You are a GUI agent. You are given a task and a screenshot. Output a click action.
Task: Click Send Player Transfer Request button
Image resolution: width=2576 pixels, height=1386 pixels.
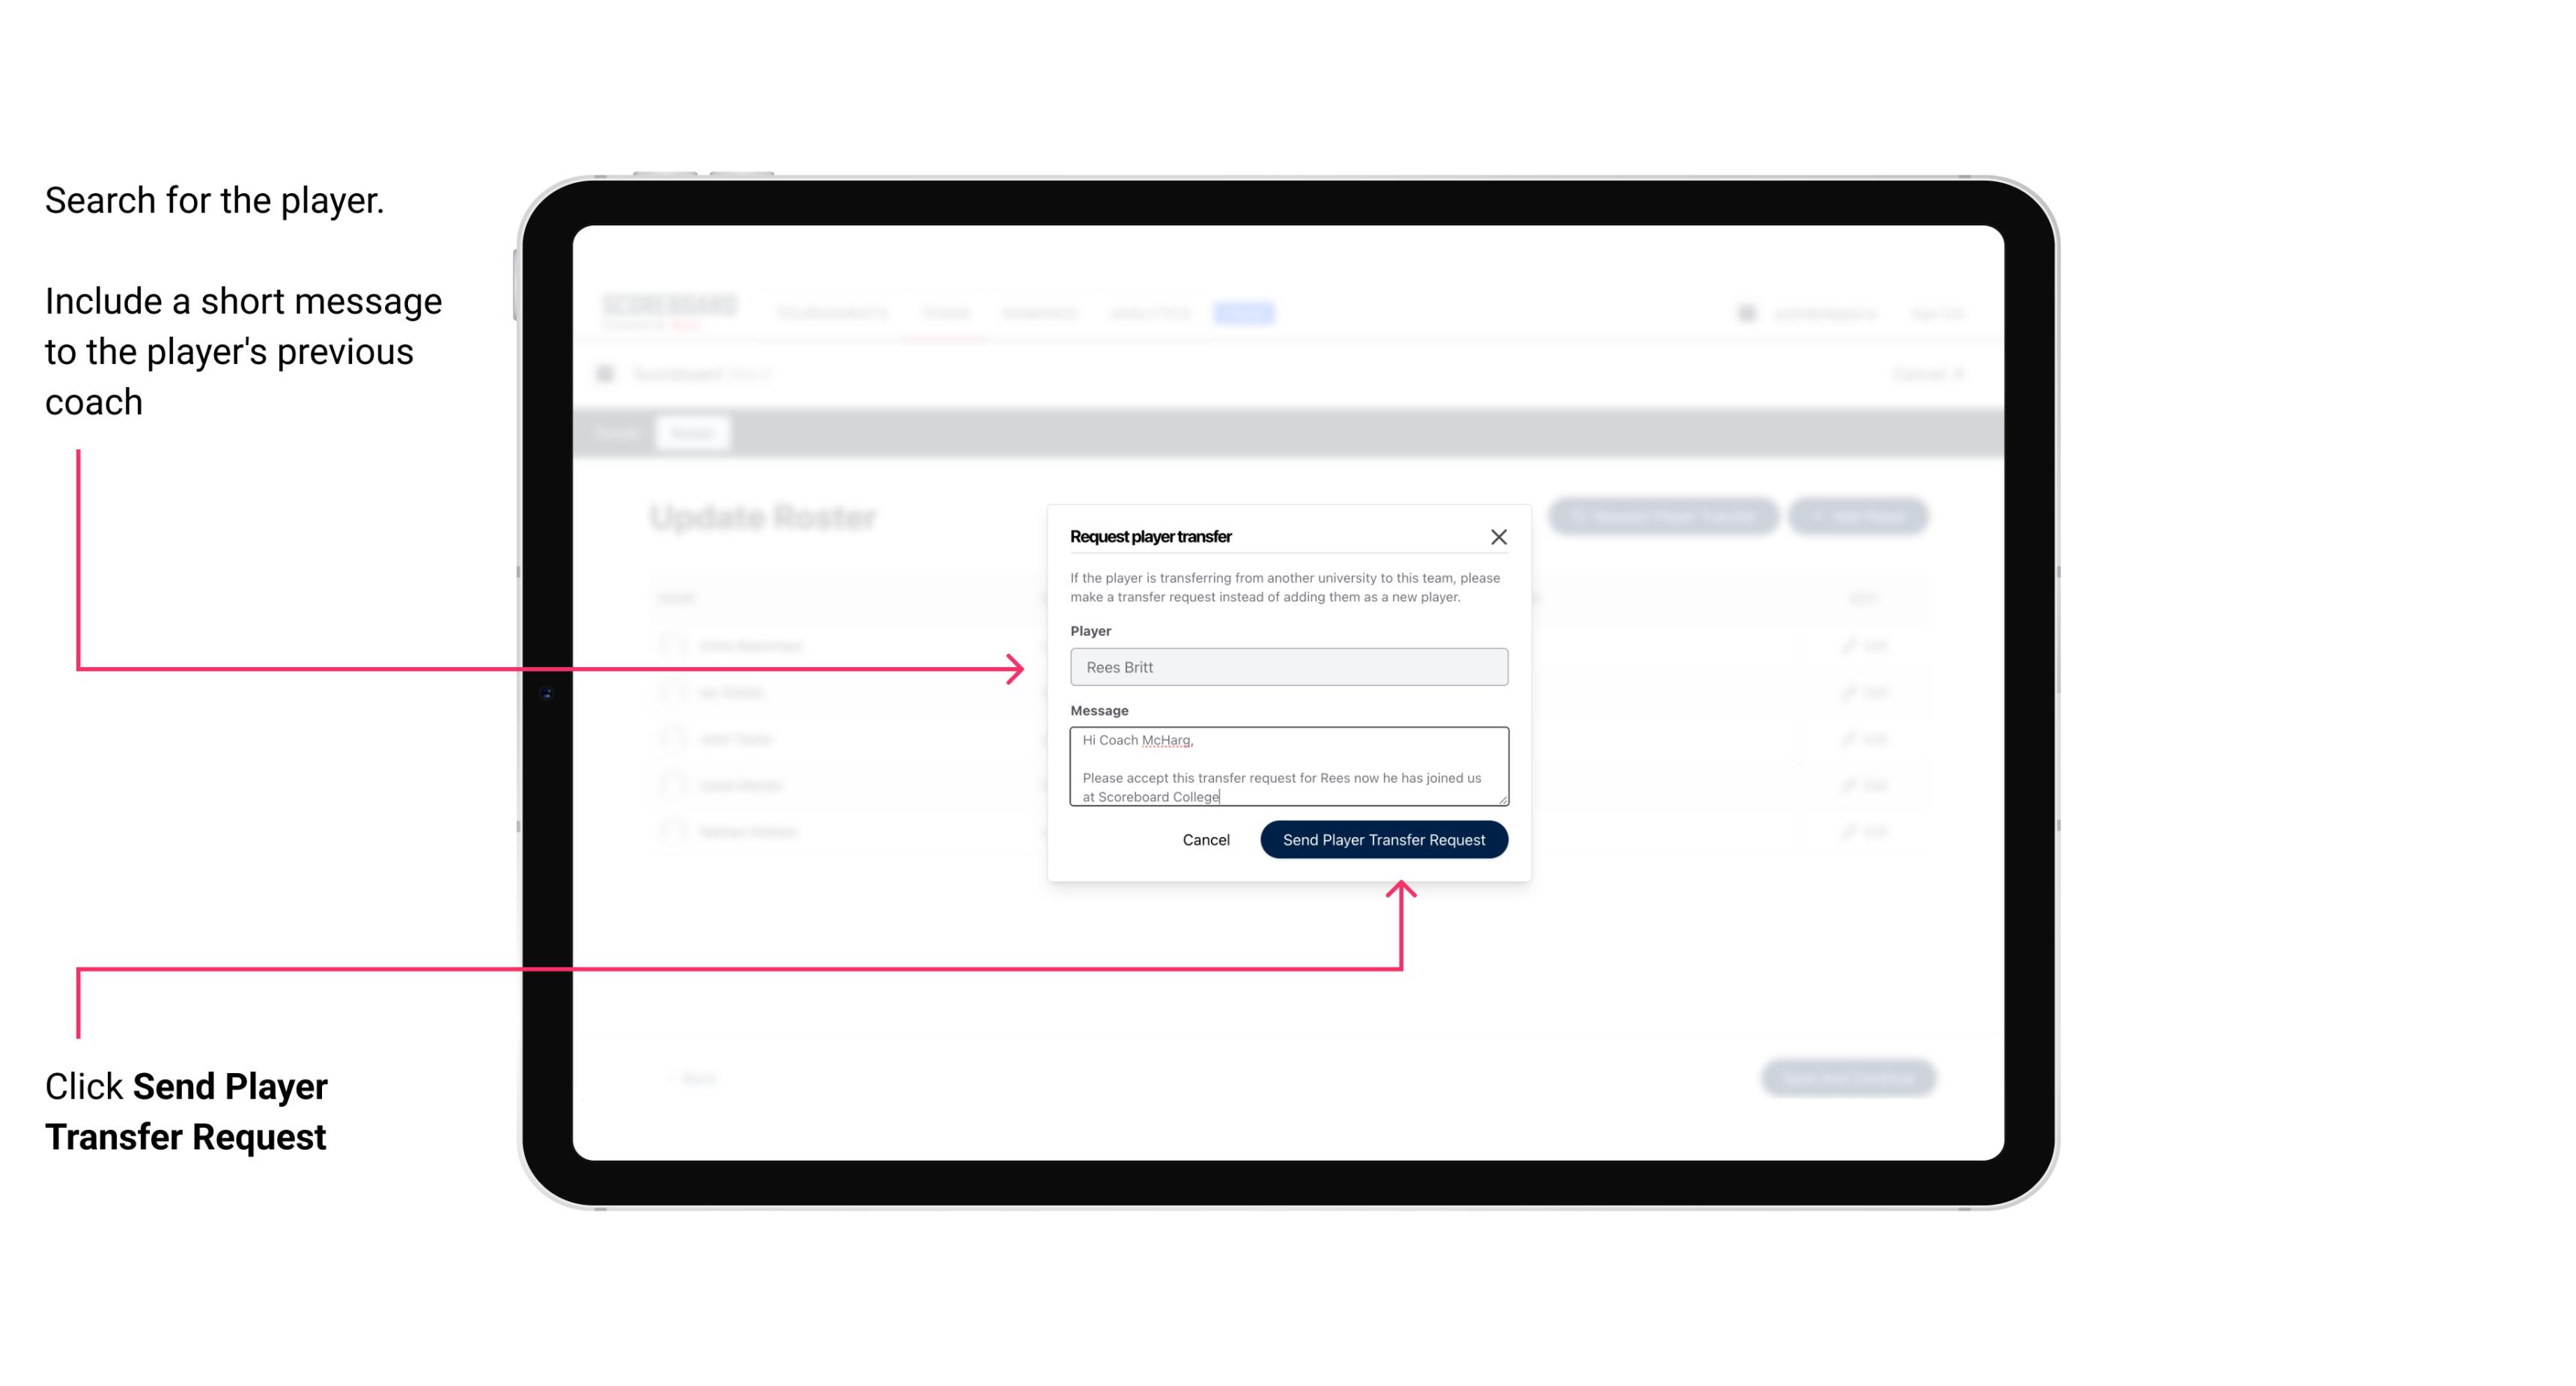coord(1385,838)
